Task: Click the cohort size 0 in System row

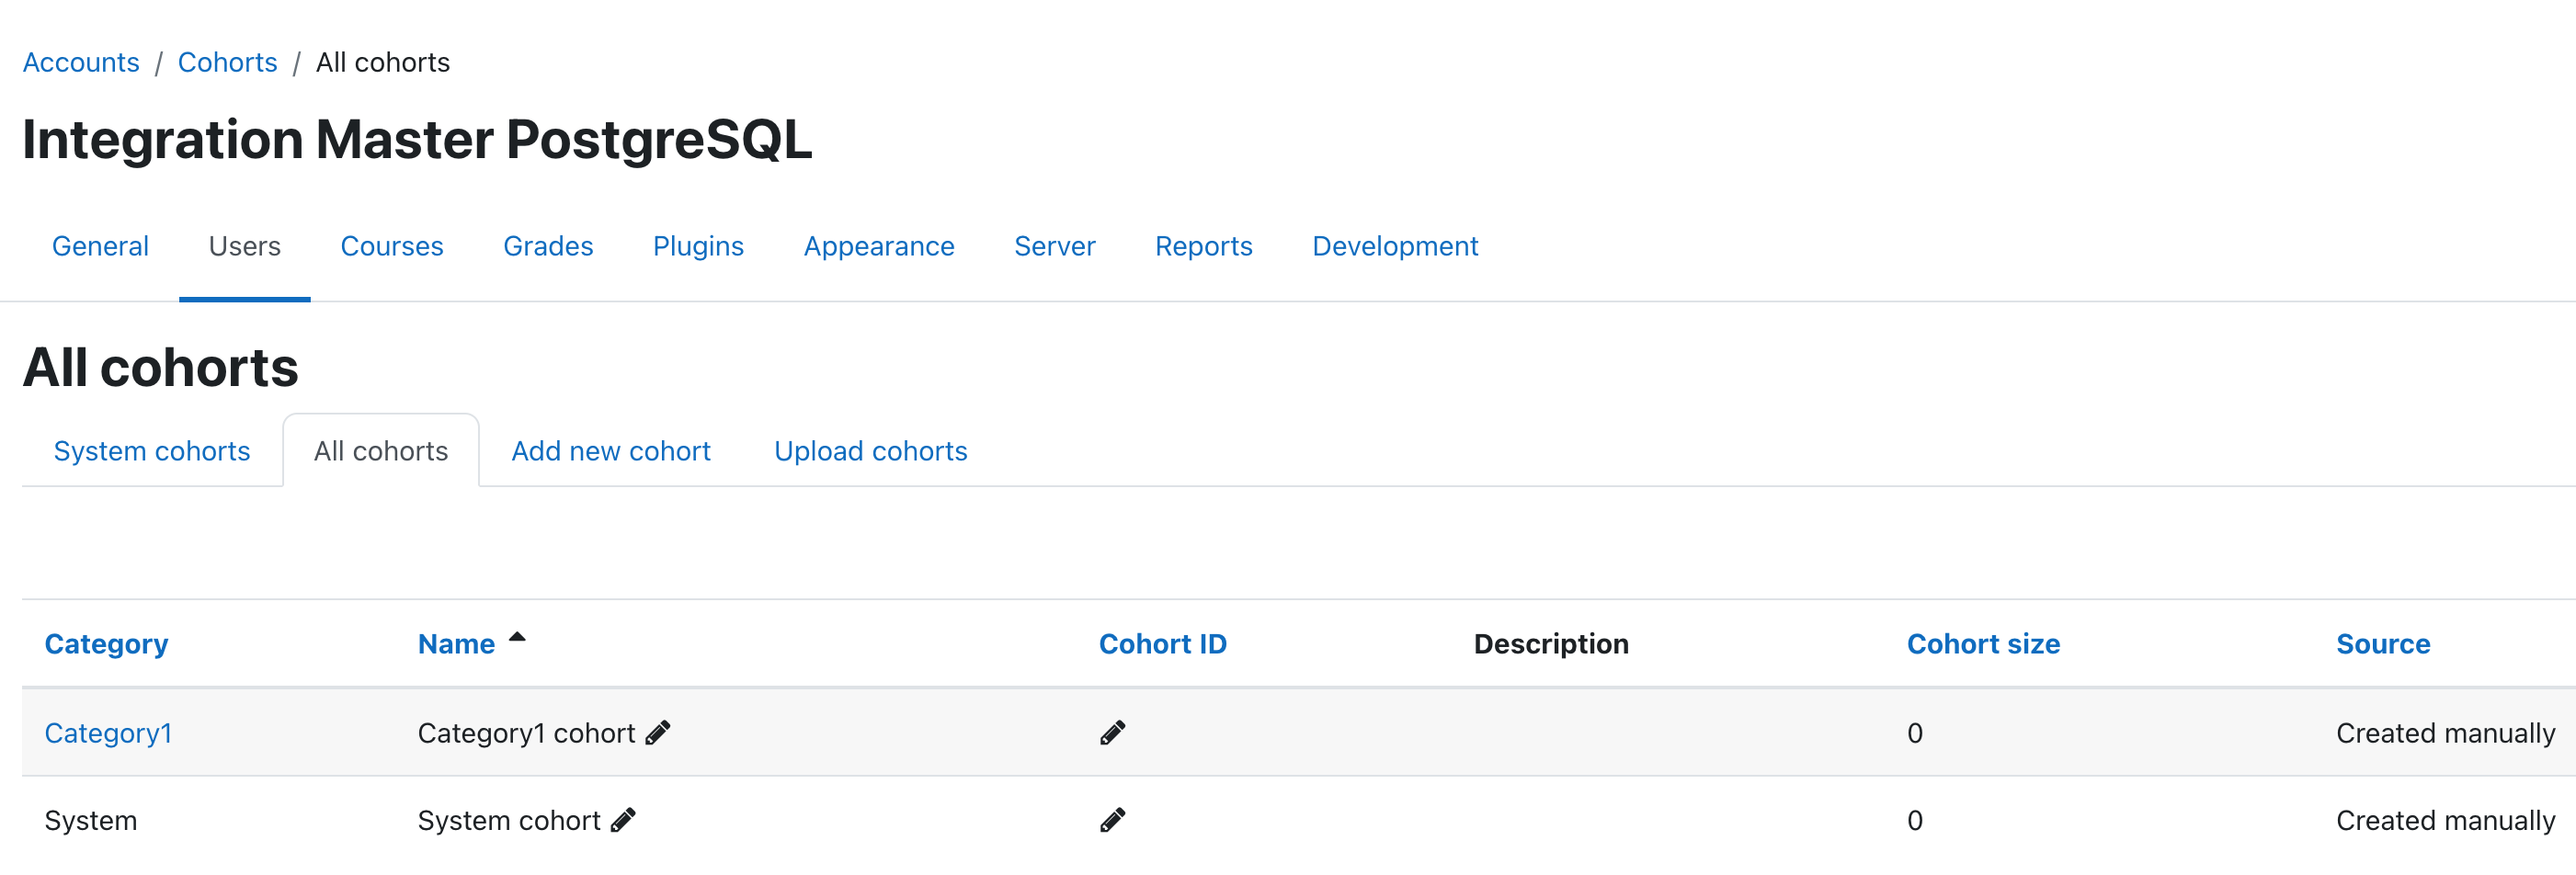Action: (x=1915, y=820)
